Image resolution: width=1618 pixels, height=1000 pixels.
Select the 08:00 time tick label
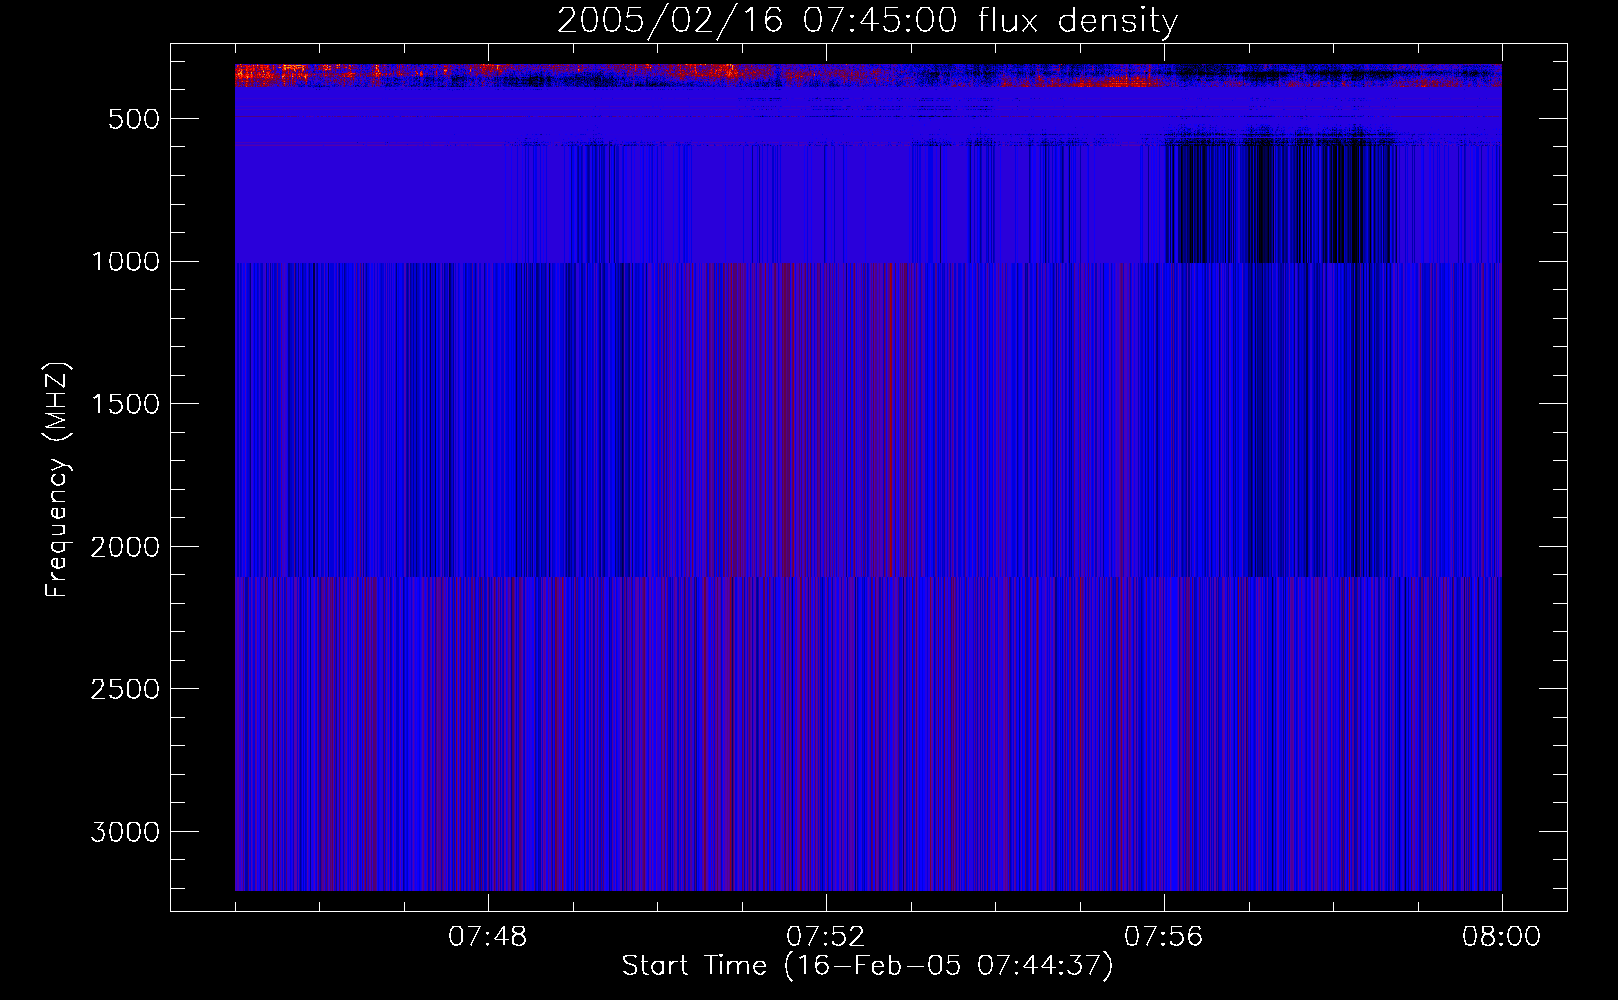tap(1501, 937)
